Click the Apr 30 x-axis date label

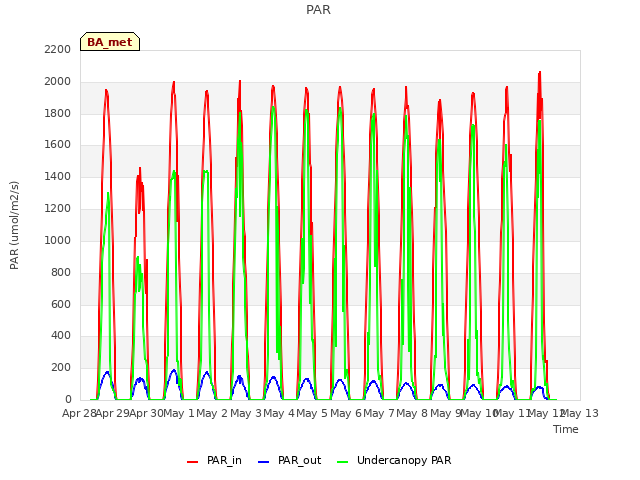point(146,413)
